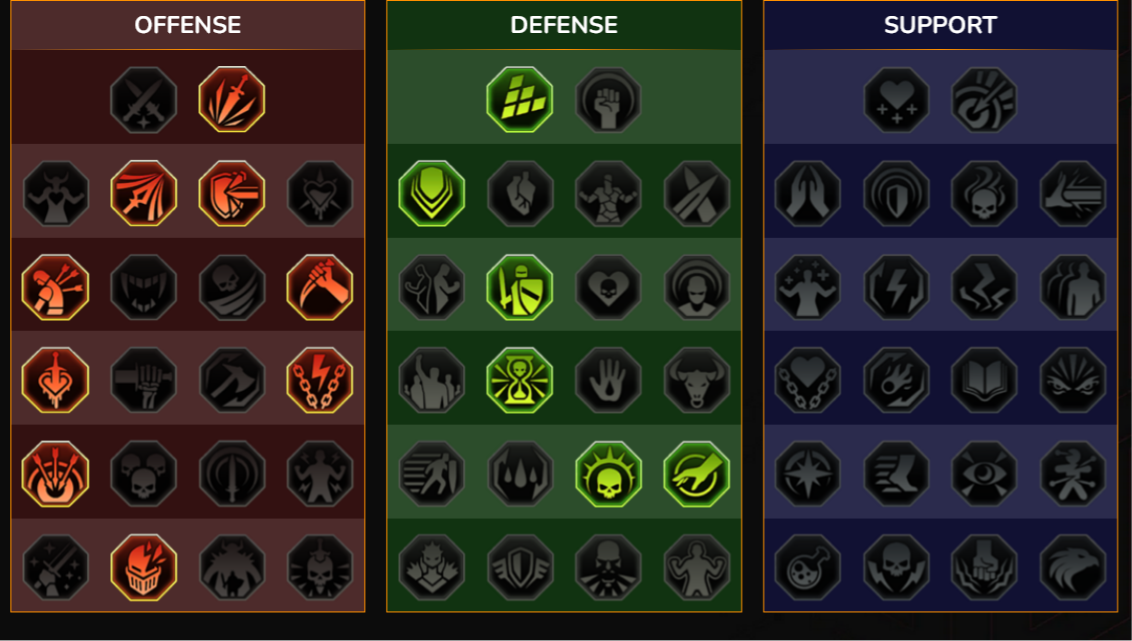Click the green hourglass Defense mastery
The height and width of the screenshot is (641, 1132).
pos(520,380)
